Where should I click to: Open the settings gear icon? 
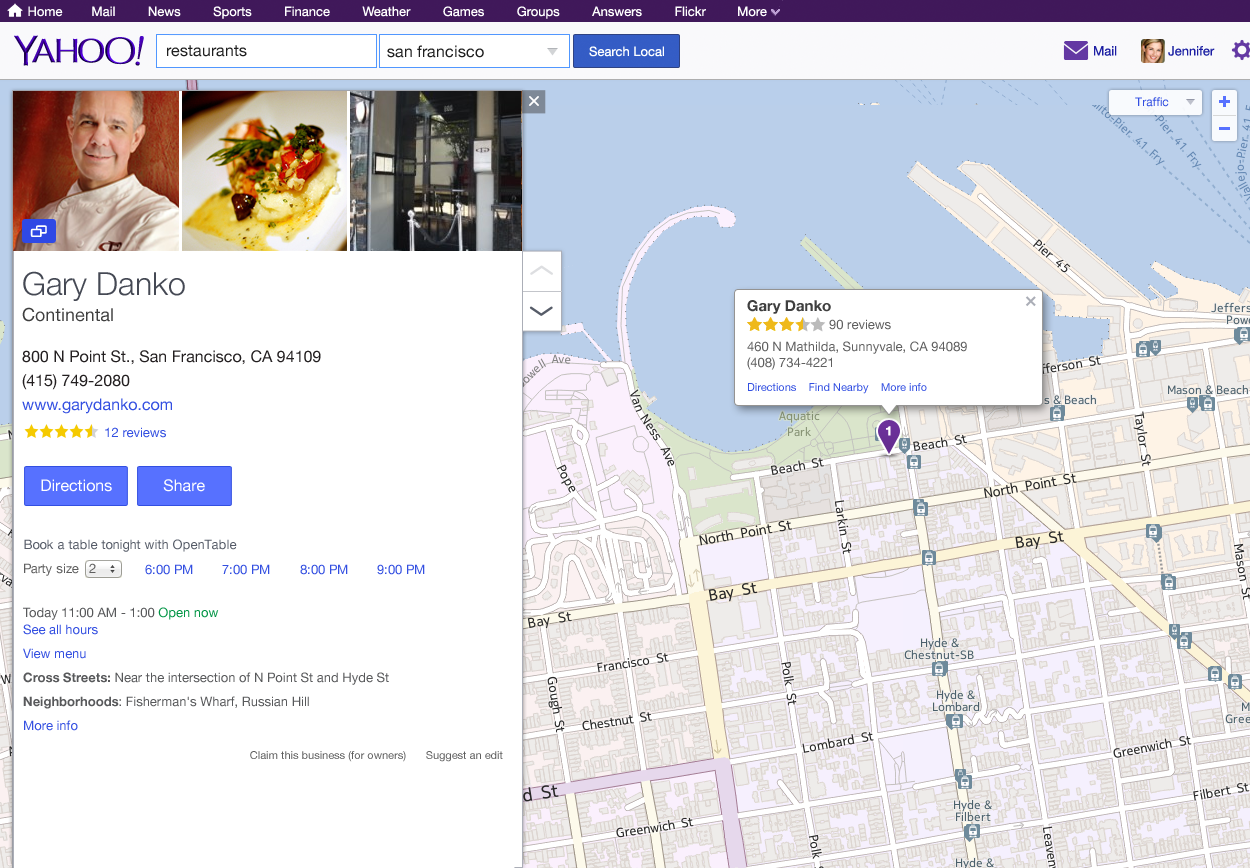pos(1241,51)
